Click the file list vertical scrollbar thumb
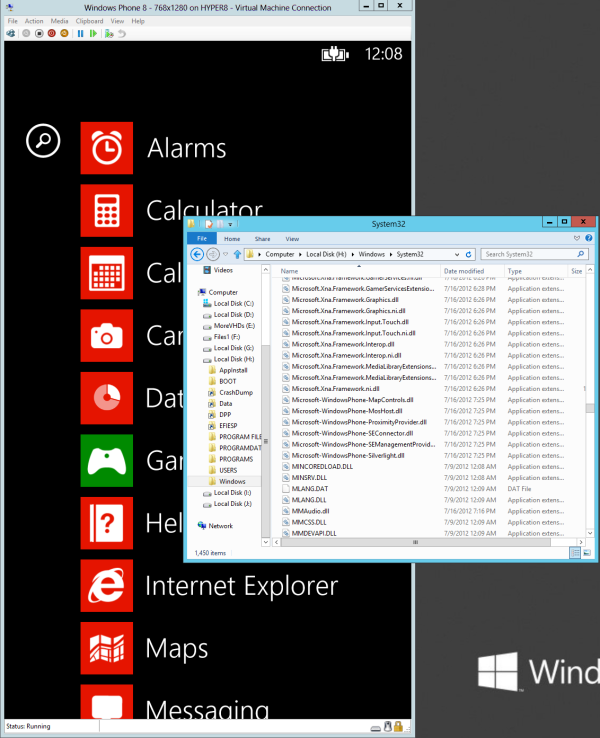Image resolution: width=600 pixels, height=738 pixels. (590, 408)
